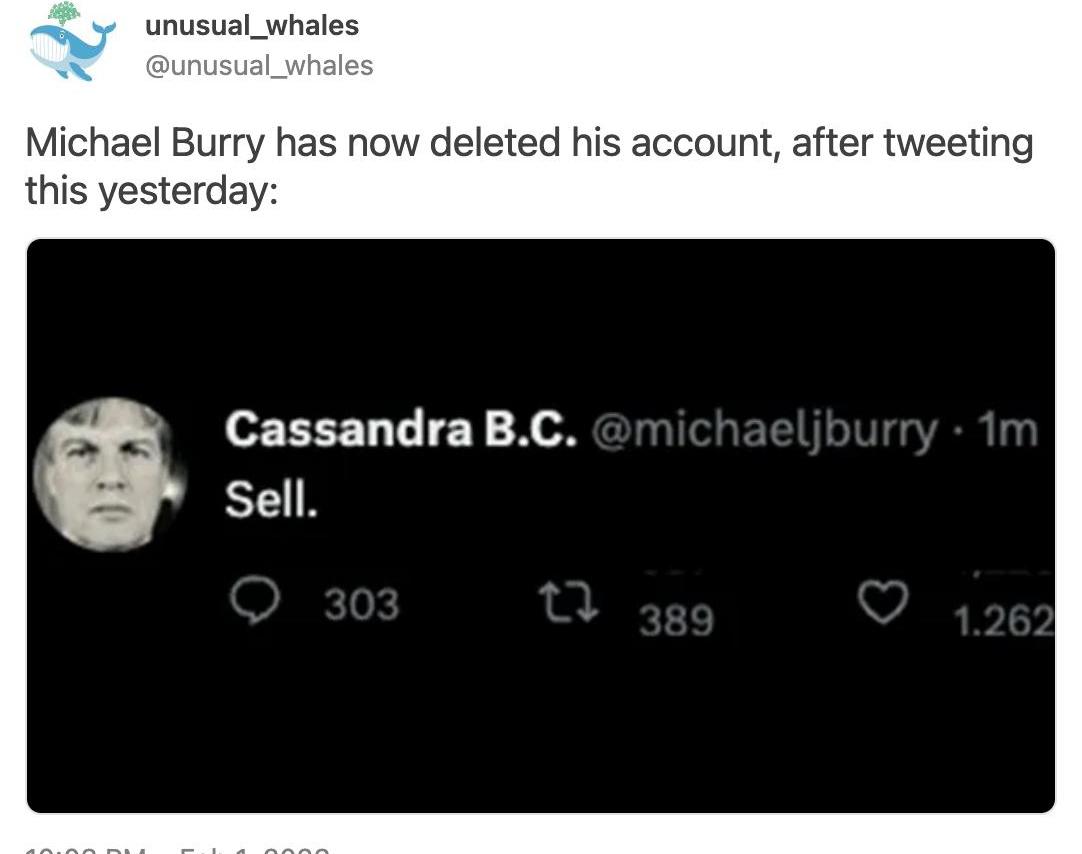Screen dimensions: 1082x854
Task: Click the word "tweeting" in the tweet
Action: [957, 144]
